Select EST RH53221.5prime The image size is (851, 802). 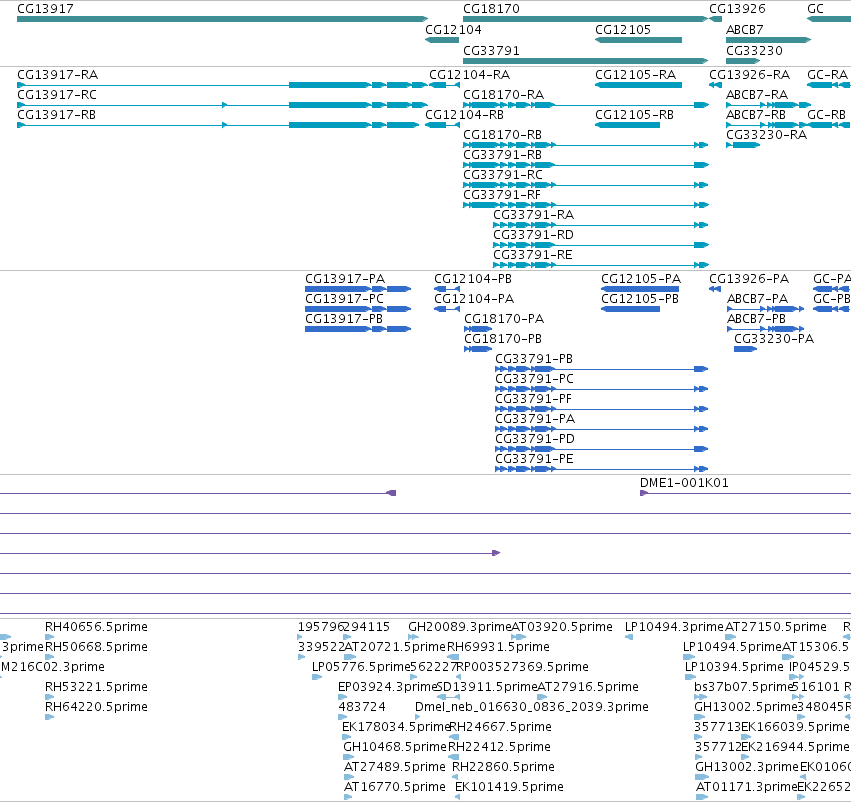[x=49, y=697]
